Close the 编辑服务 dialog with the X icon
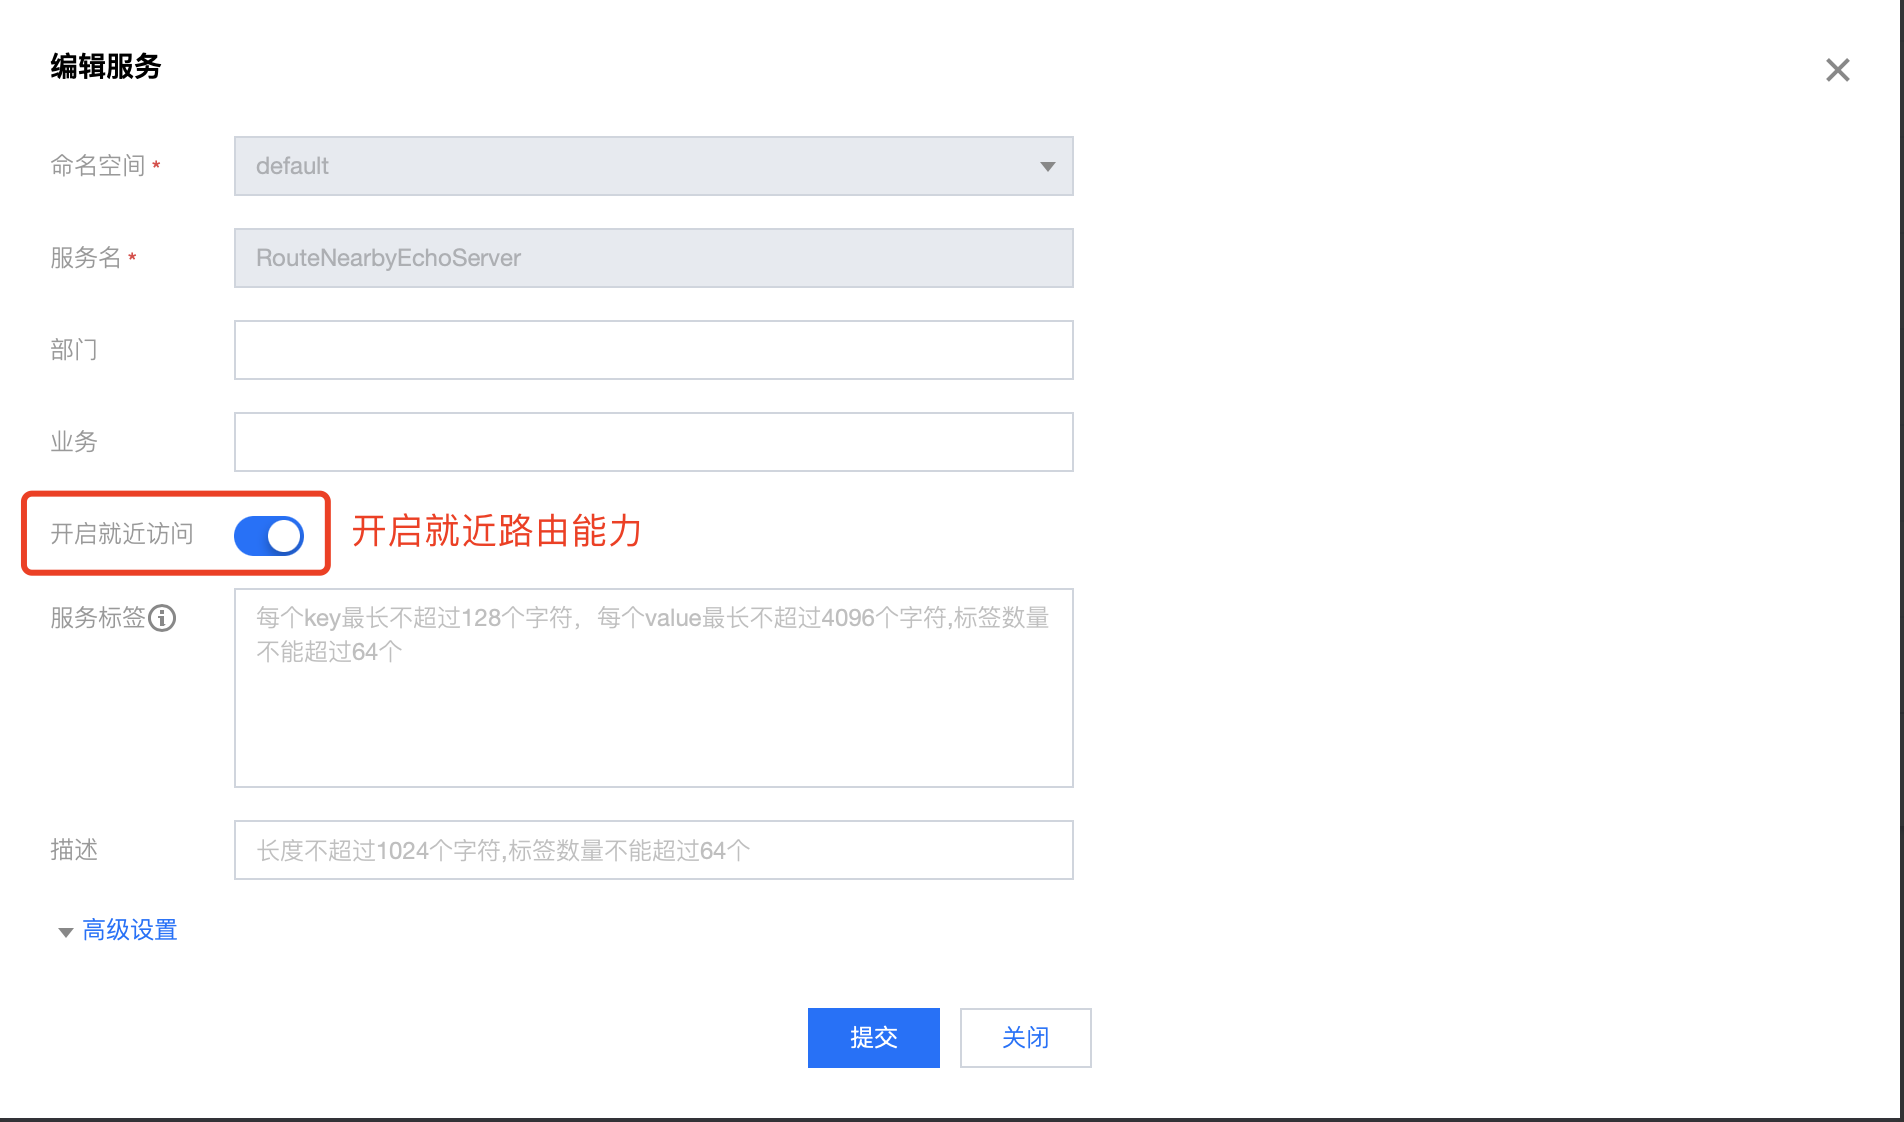1904x1122 pixels. tap(1837, 70)
